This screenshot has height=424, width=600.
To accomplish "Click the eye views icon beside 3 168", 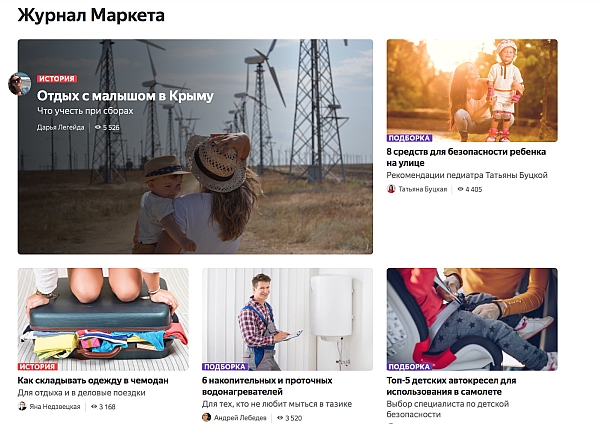I will pos(94,406).
